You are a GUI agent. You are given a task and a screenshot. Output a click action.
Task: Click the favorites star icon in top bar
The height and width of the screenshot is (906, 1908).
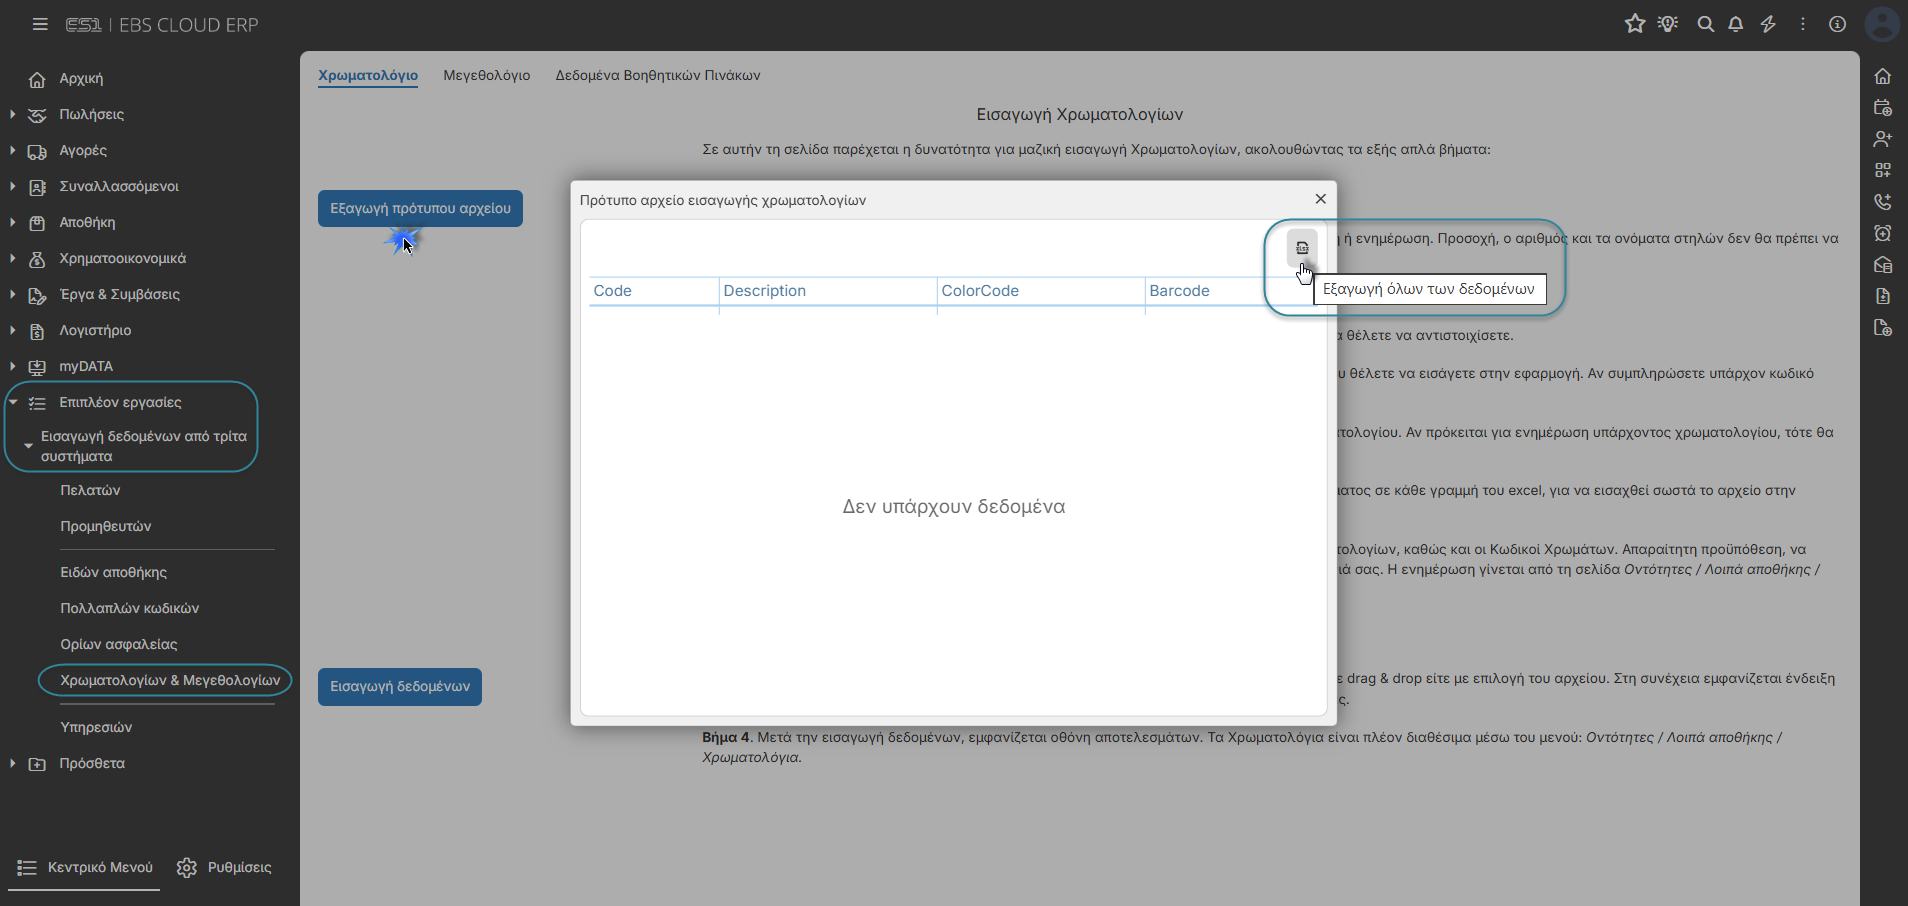1635,24
